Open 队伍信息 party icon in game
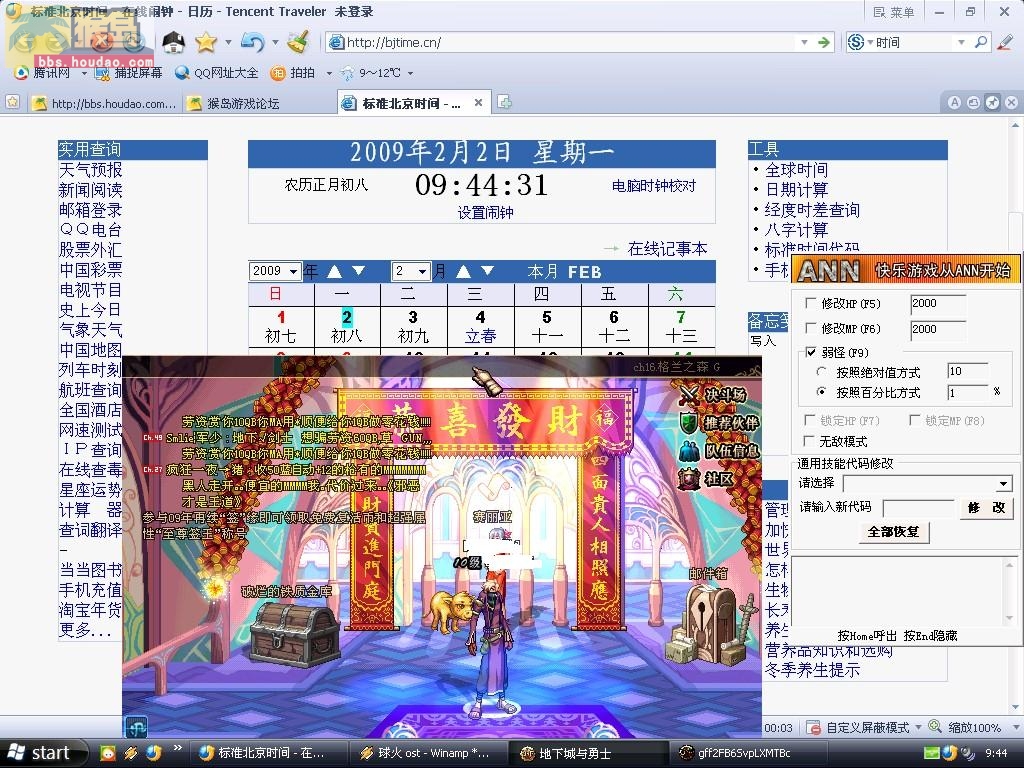The width and height of the screenshot is (1024, 768). point(688,451)
